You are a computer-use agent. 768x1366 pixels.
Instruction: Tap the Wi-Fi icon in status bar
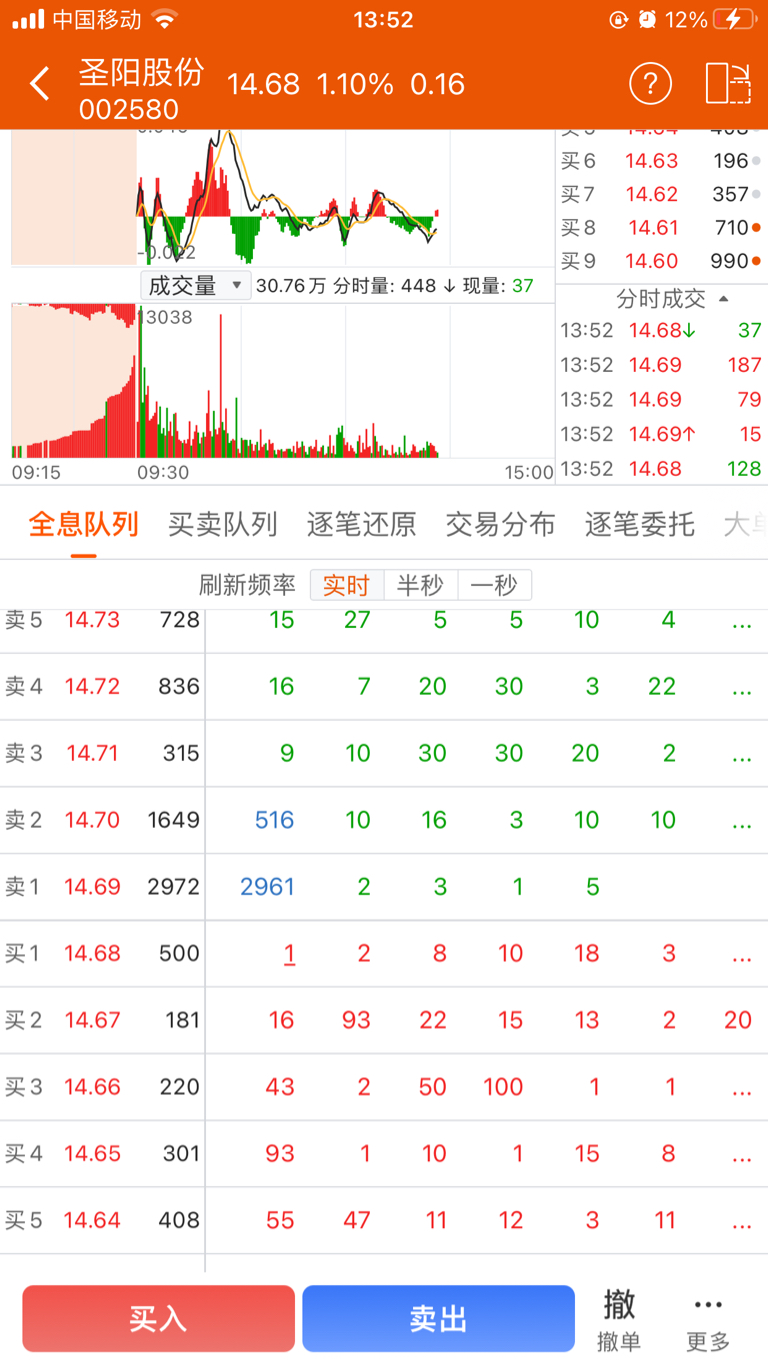pyautogui.click(x=165, y=19)
